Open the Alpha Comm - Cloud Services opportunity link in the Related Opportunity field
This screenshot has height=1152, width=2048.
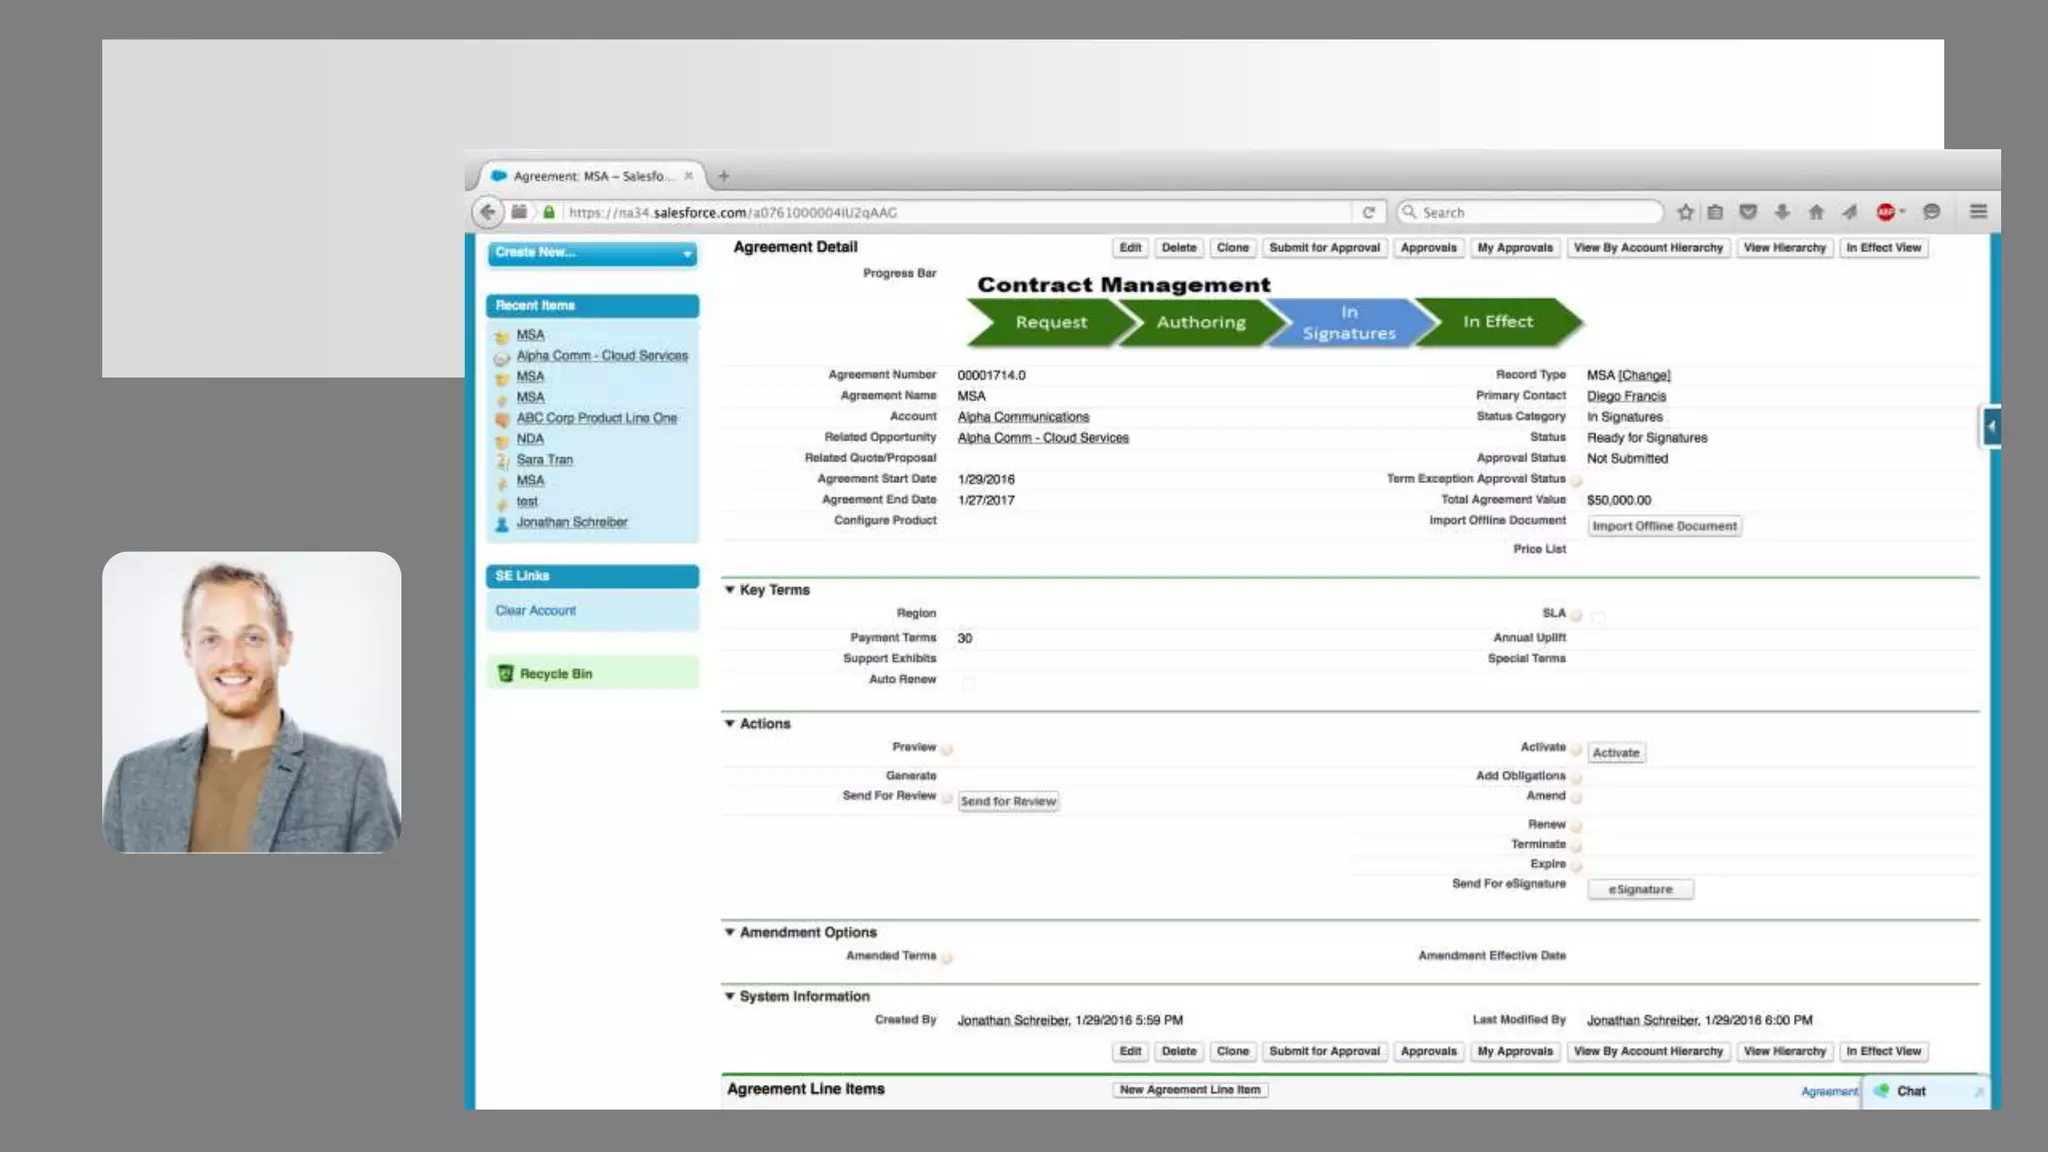click(x=1043, y=438)
